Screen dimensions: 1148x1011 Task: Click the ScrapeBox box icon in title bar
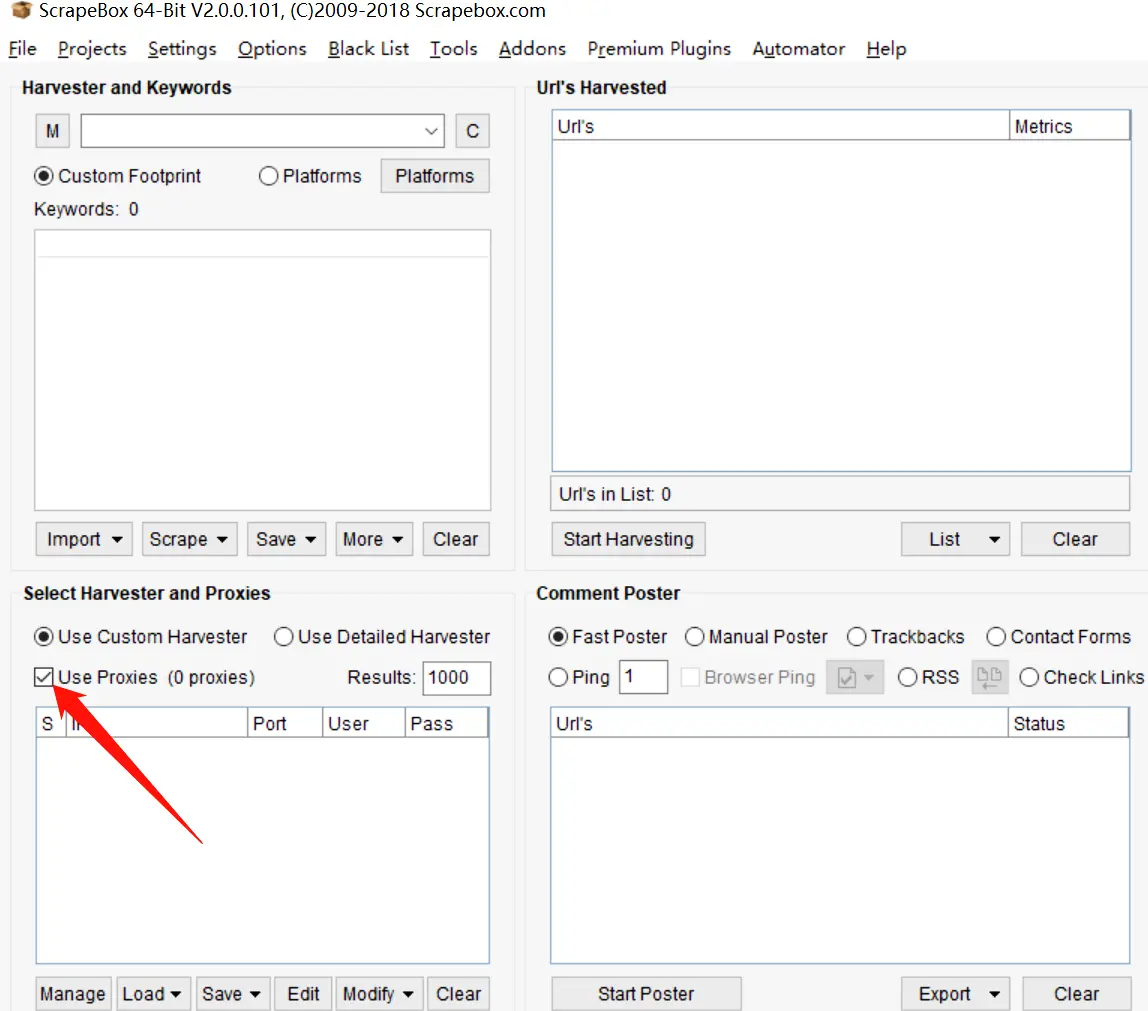coord(21,10)
